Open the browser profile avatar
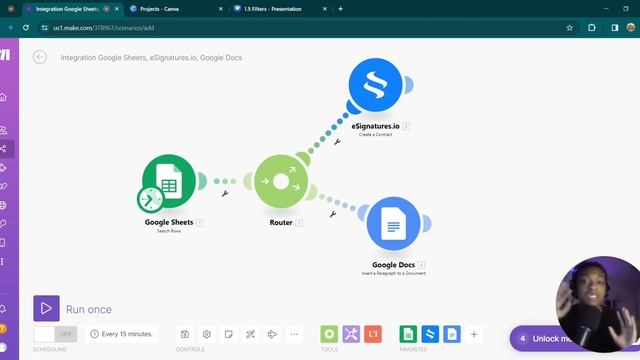This screenshot has height=360, width=640. click(x=631, y=27)
